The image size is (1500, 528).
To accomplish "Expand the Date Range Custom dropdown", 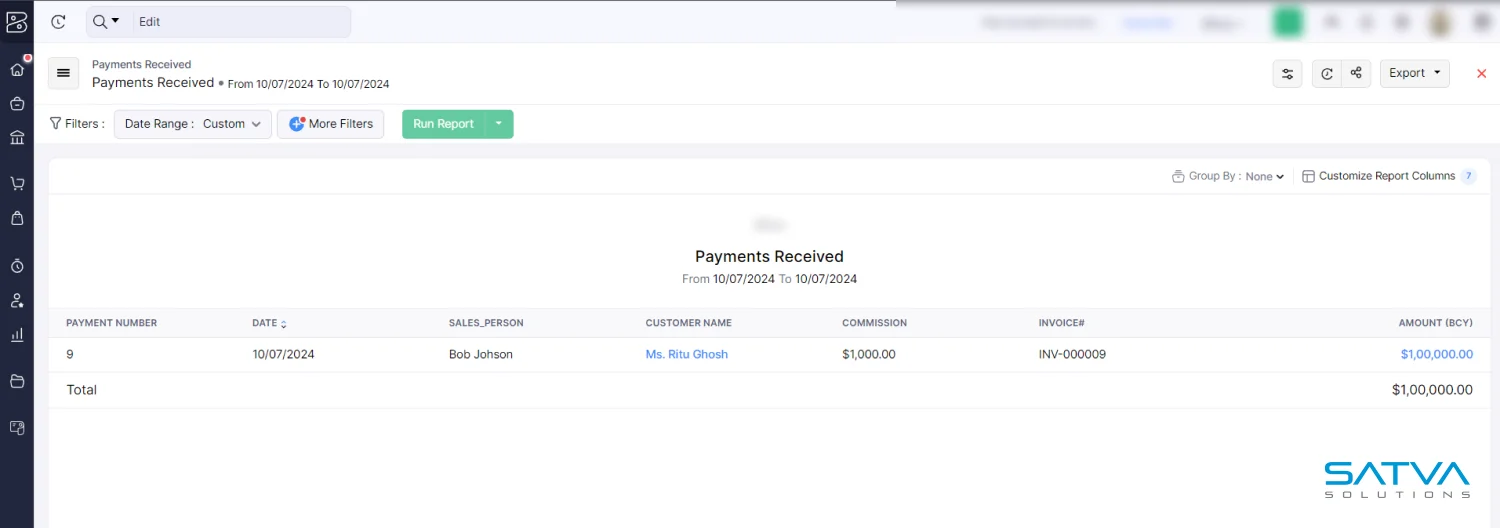I will [x=193, y=124].
